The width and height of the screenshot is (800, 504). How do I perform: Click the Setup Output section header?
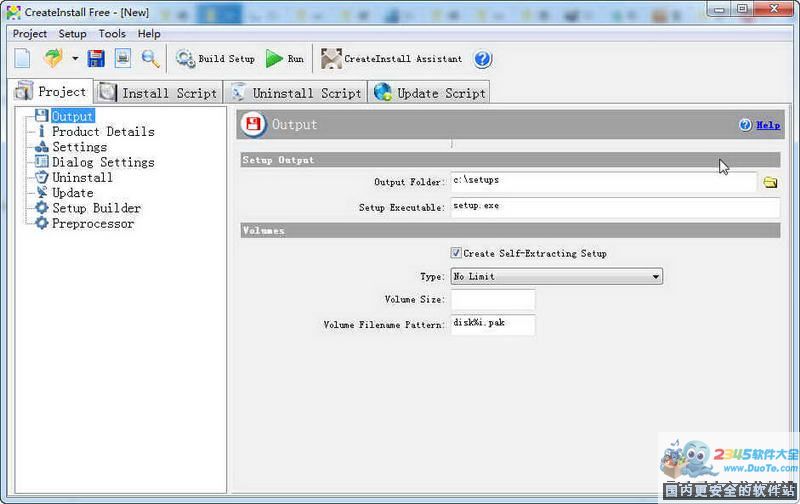click(510, 160)
